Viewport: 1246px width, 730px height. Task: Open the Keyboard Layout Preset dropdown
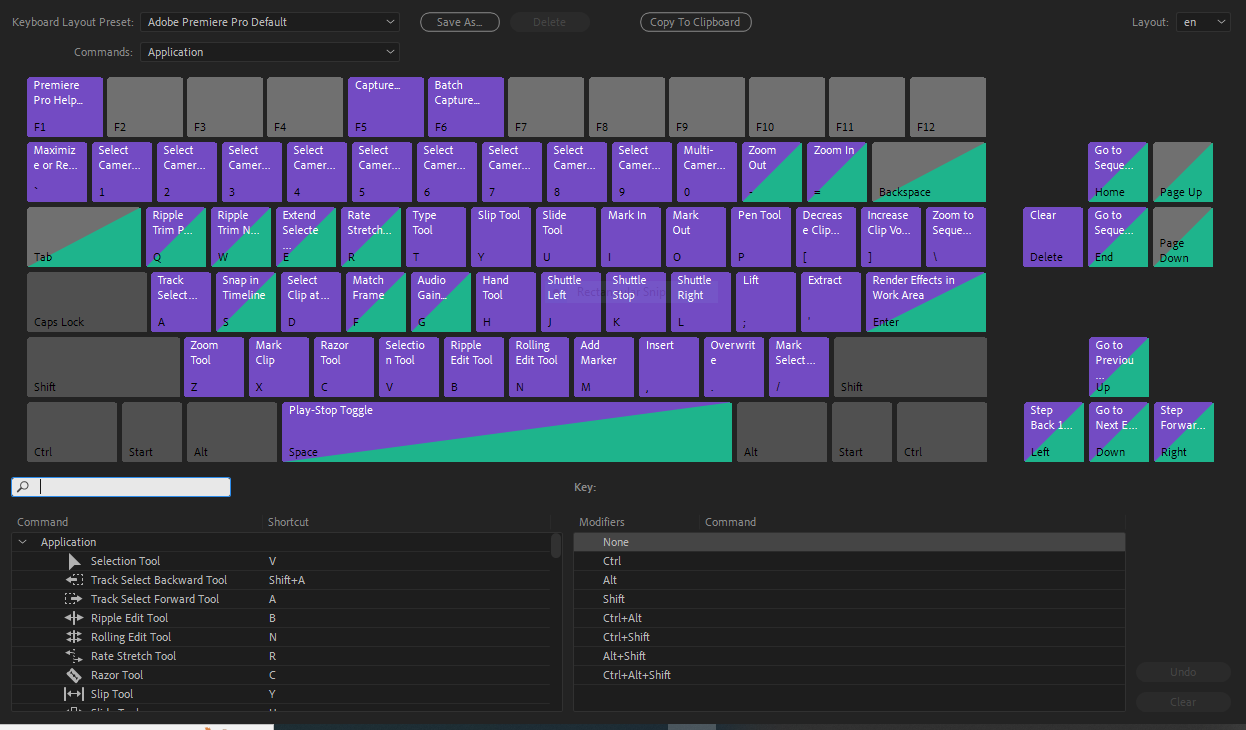(x=269, y=22)
